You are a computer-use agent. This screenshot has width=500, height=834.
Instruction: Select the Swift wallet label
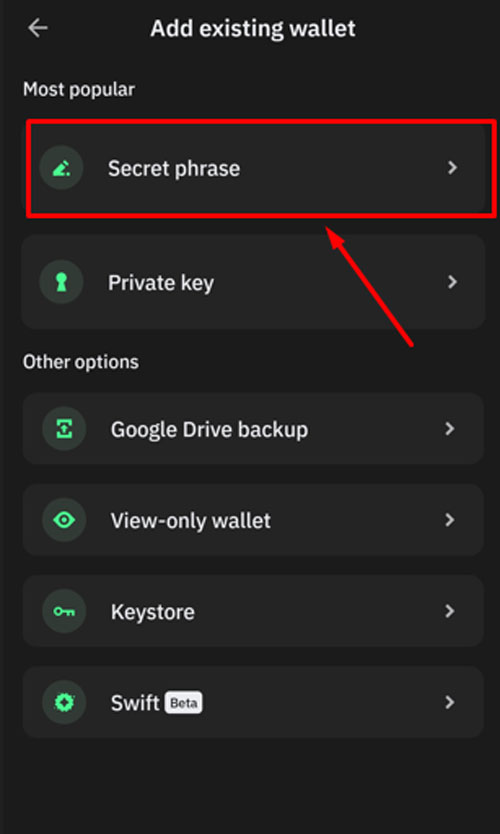(135, 703)
